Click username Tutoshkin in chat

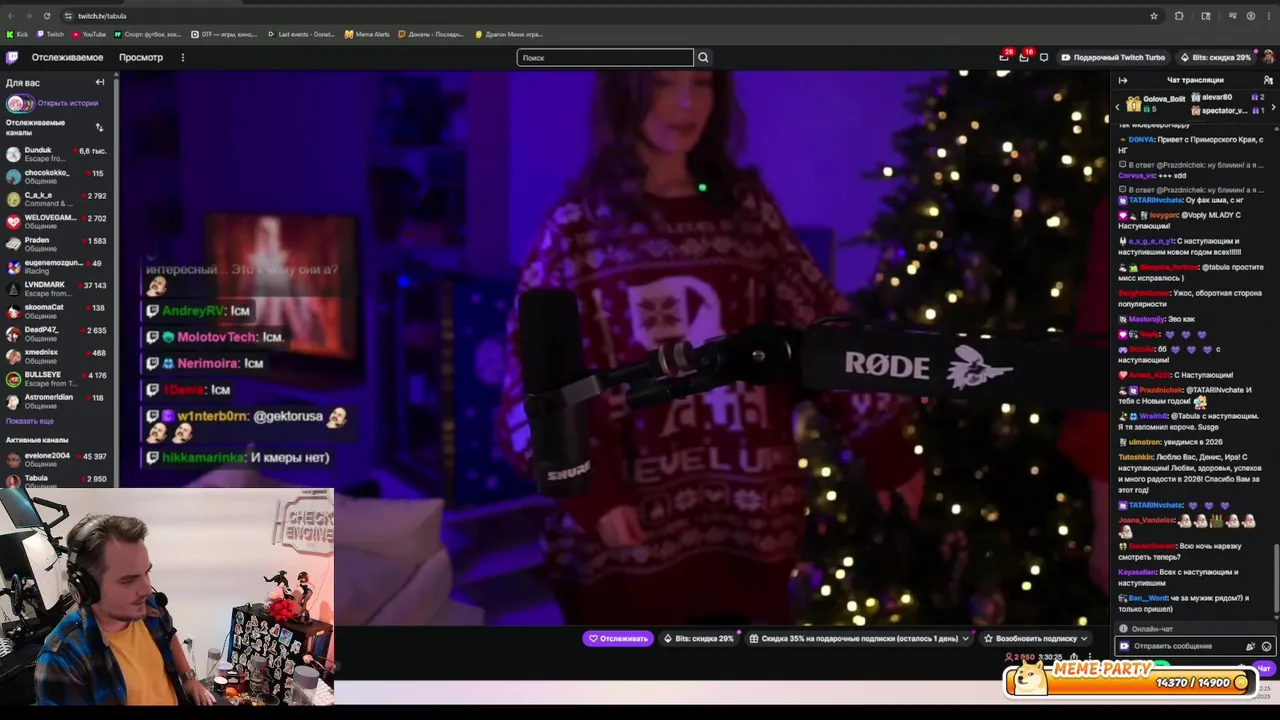coord(1136,457)
